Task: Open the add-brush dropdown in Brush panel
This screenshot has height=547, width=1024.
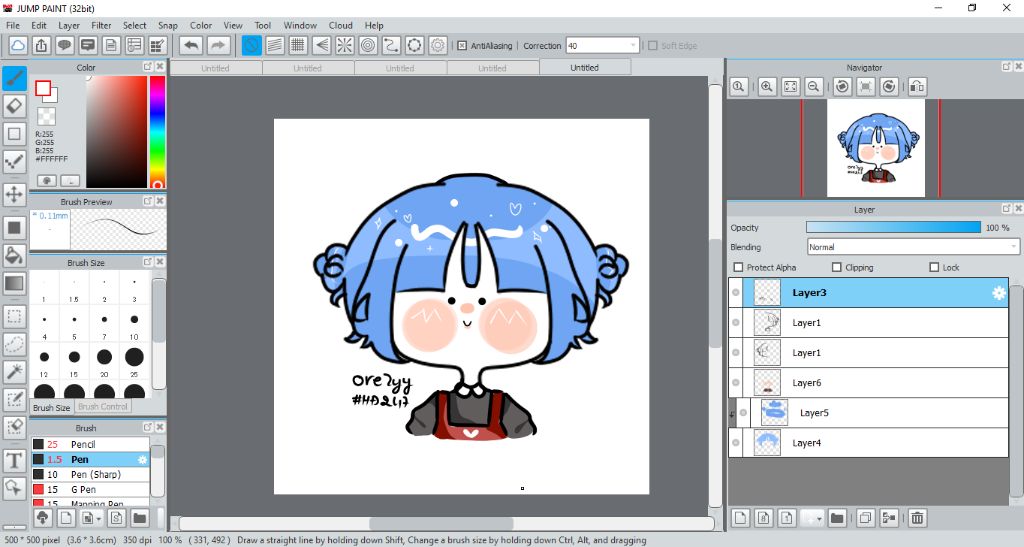Action: (91, 519)
